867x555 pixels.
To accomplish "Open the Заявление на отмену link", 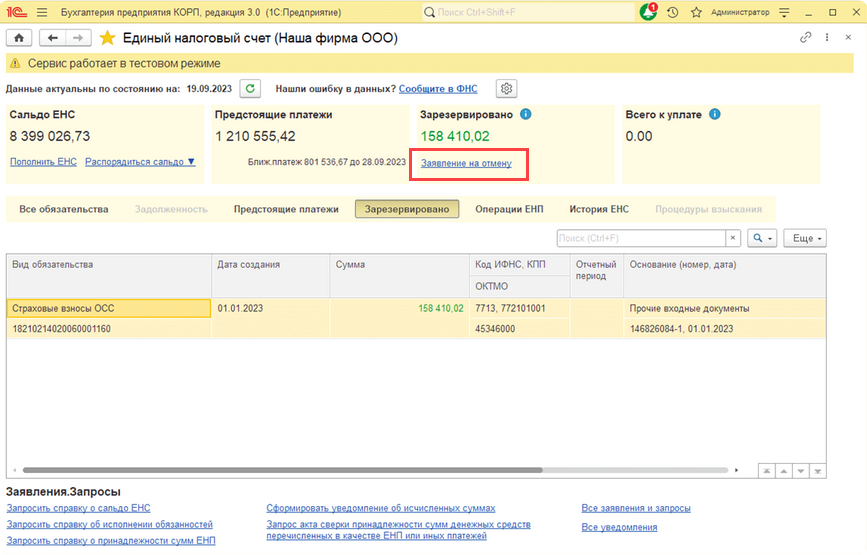I will 466,163.
